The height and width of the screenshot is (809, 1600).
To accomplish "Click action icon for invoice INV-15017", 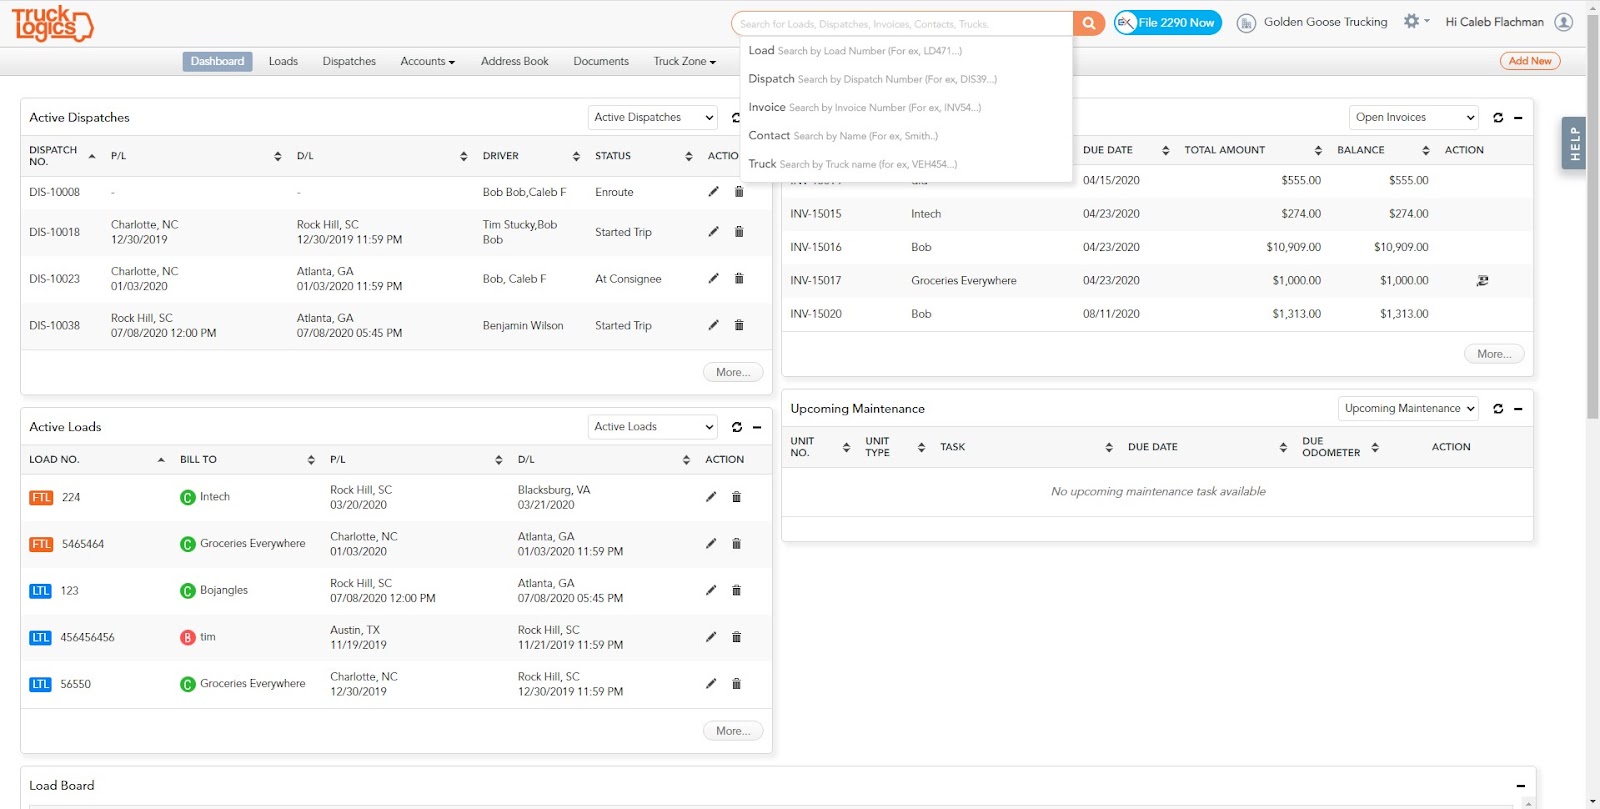I will [1482, 281].
